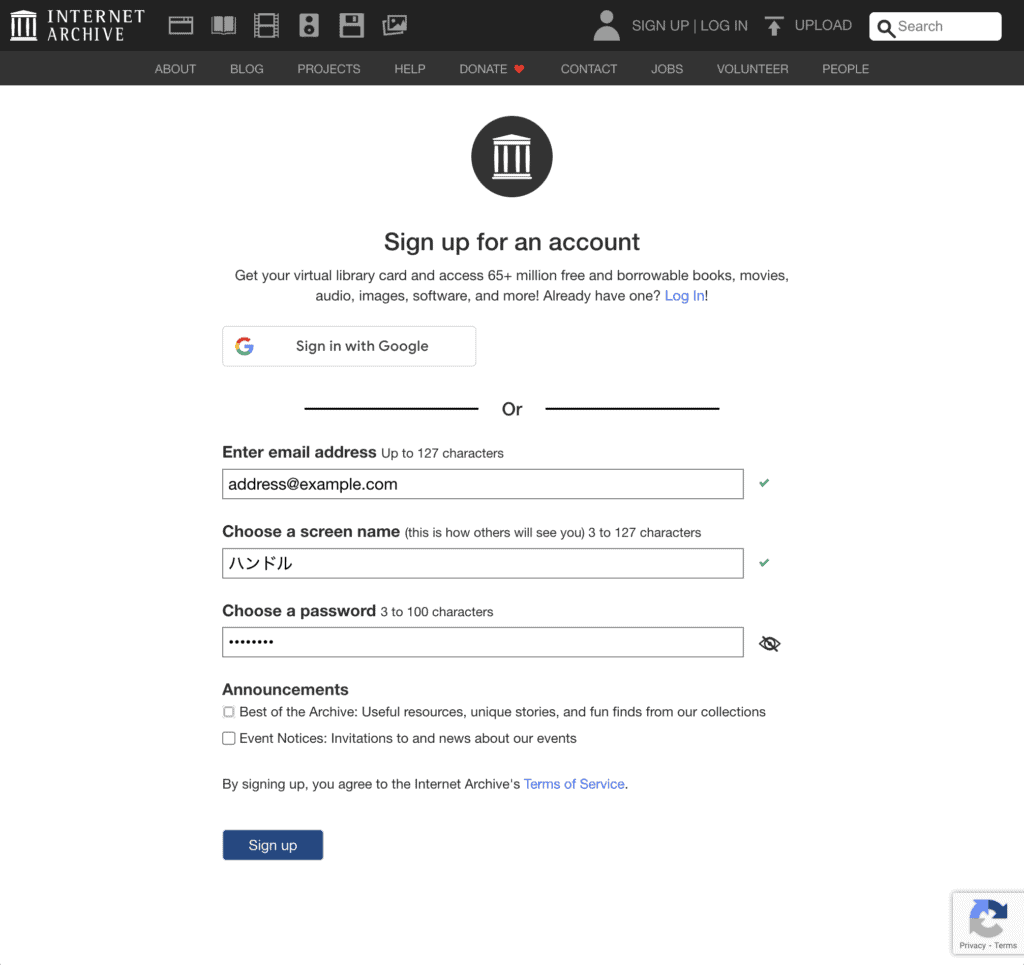The width and height of the screenshot is (1024, 965).
Task: Open the Jobs menu item
Action: click(x=667, y=69)
